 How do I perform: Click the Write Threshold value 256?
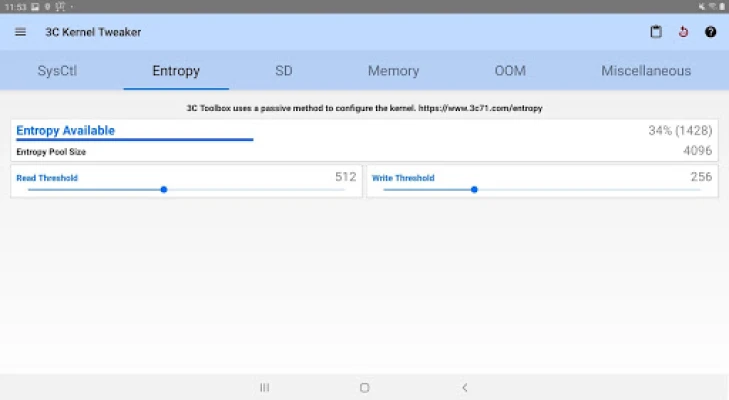tap(701, 177)
